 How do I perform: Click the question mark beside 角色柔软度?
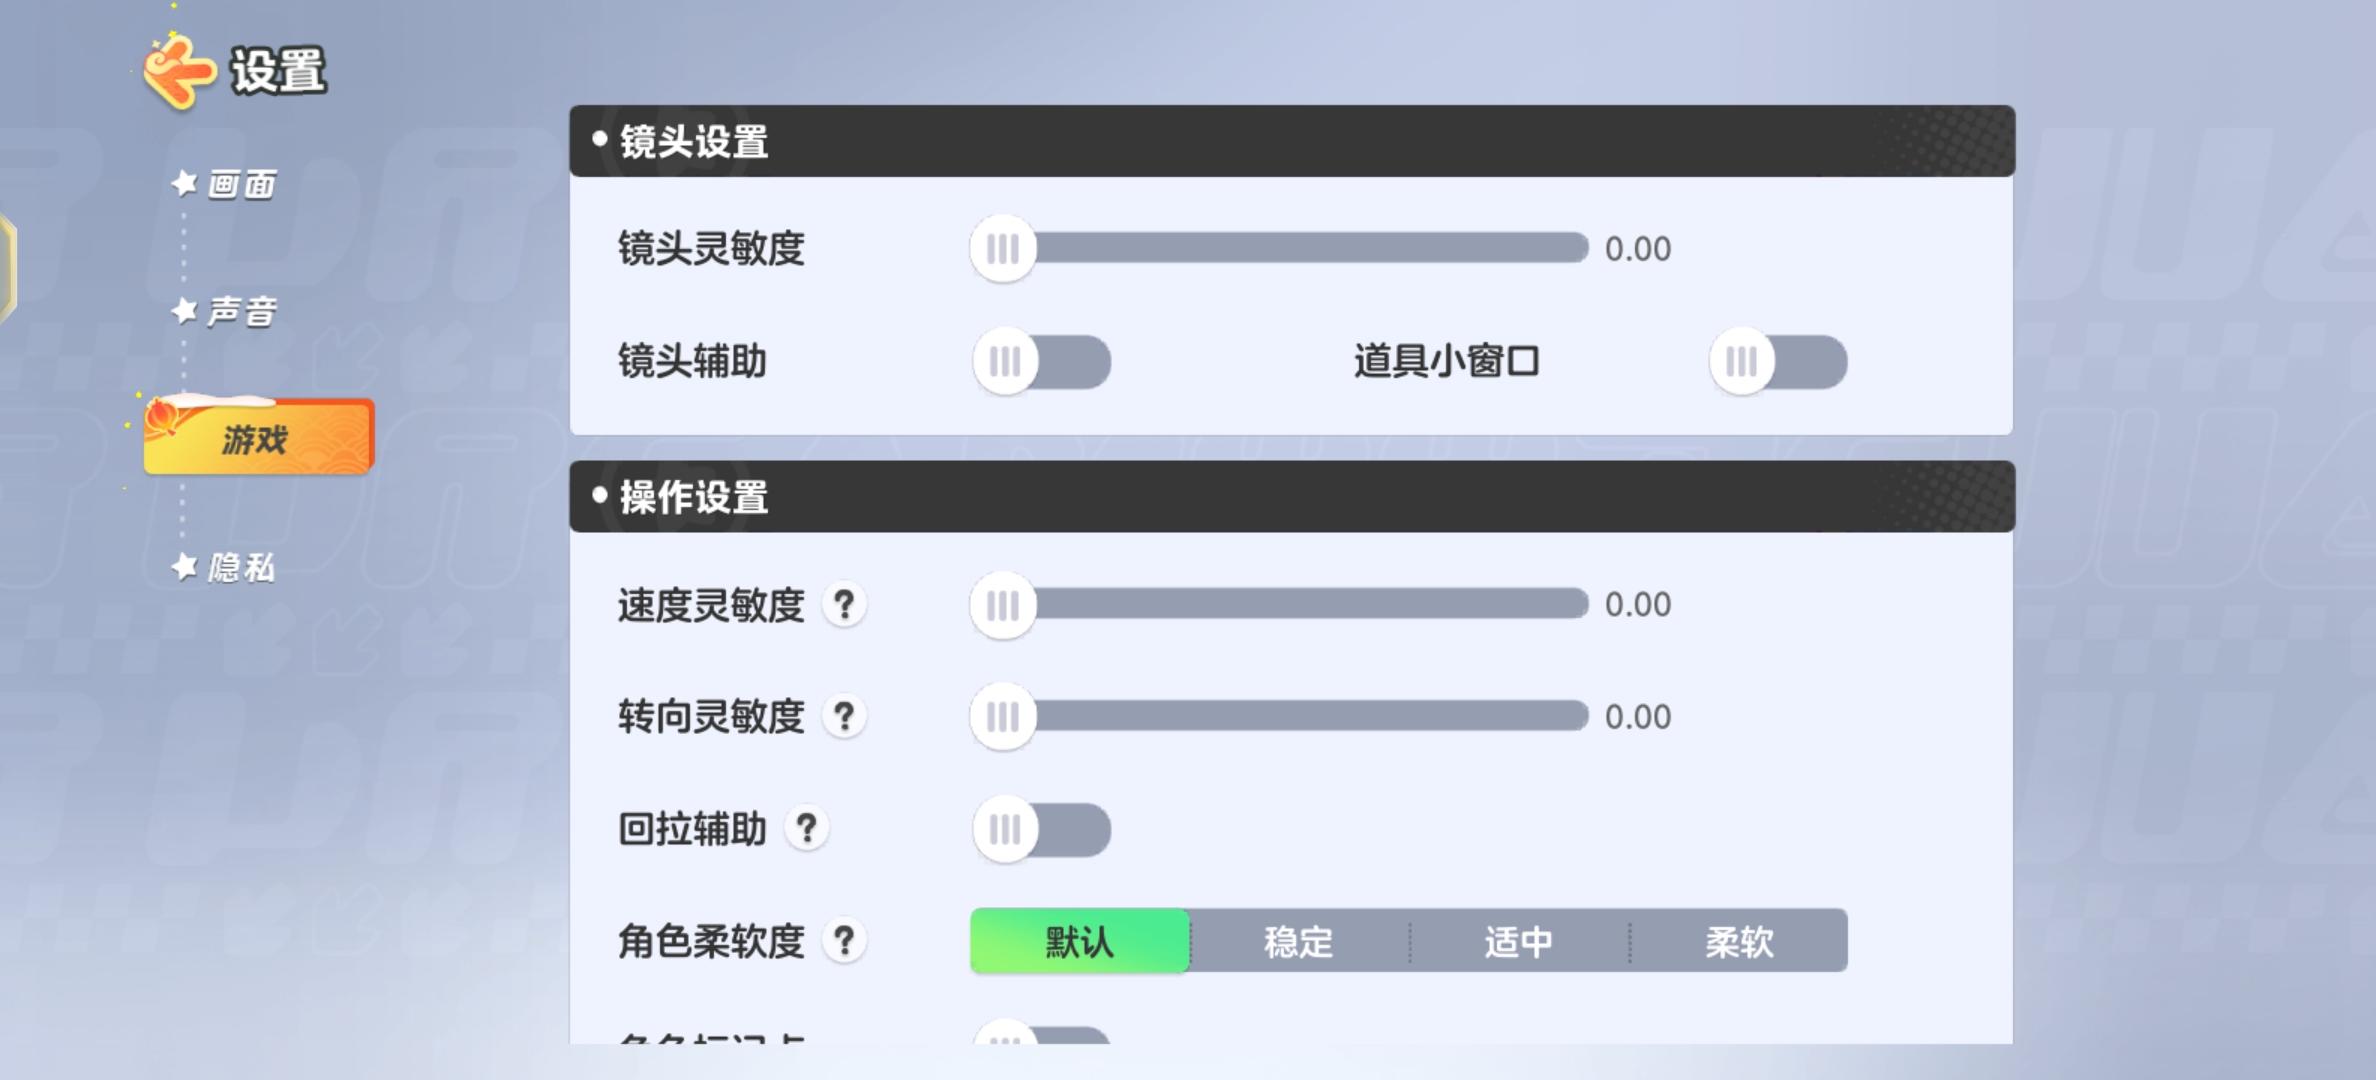(844, 941)
